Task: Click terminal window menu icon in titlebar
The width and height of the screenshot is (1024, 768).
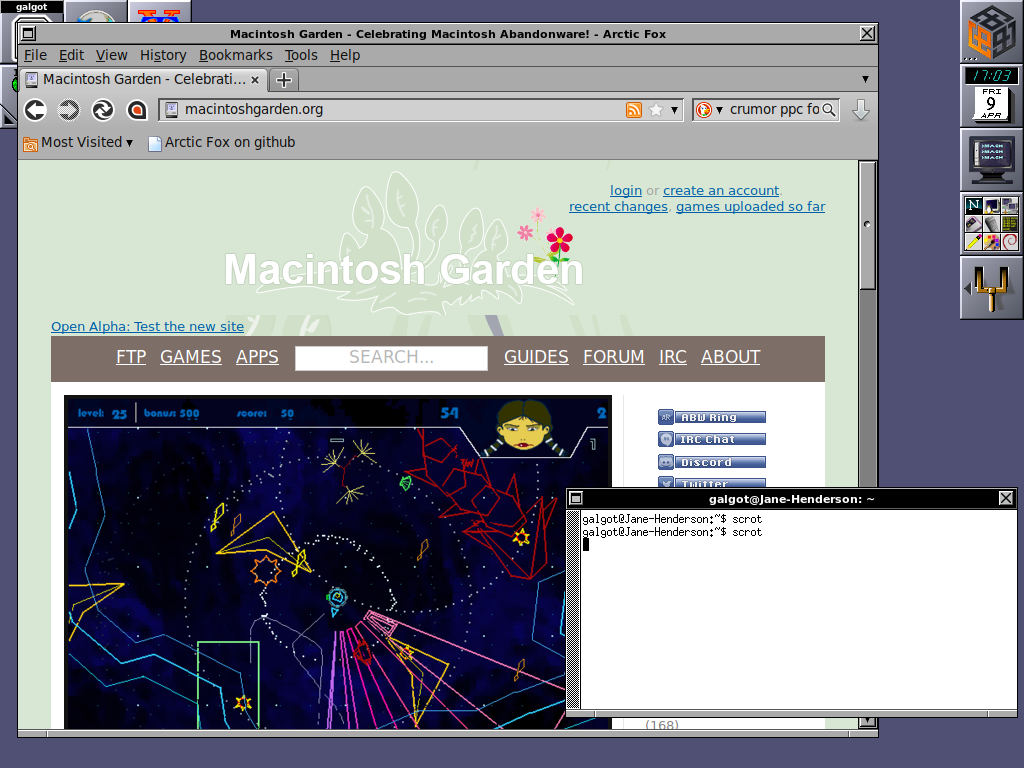Action: coord(575,499)
